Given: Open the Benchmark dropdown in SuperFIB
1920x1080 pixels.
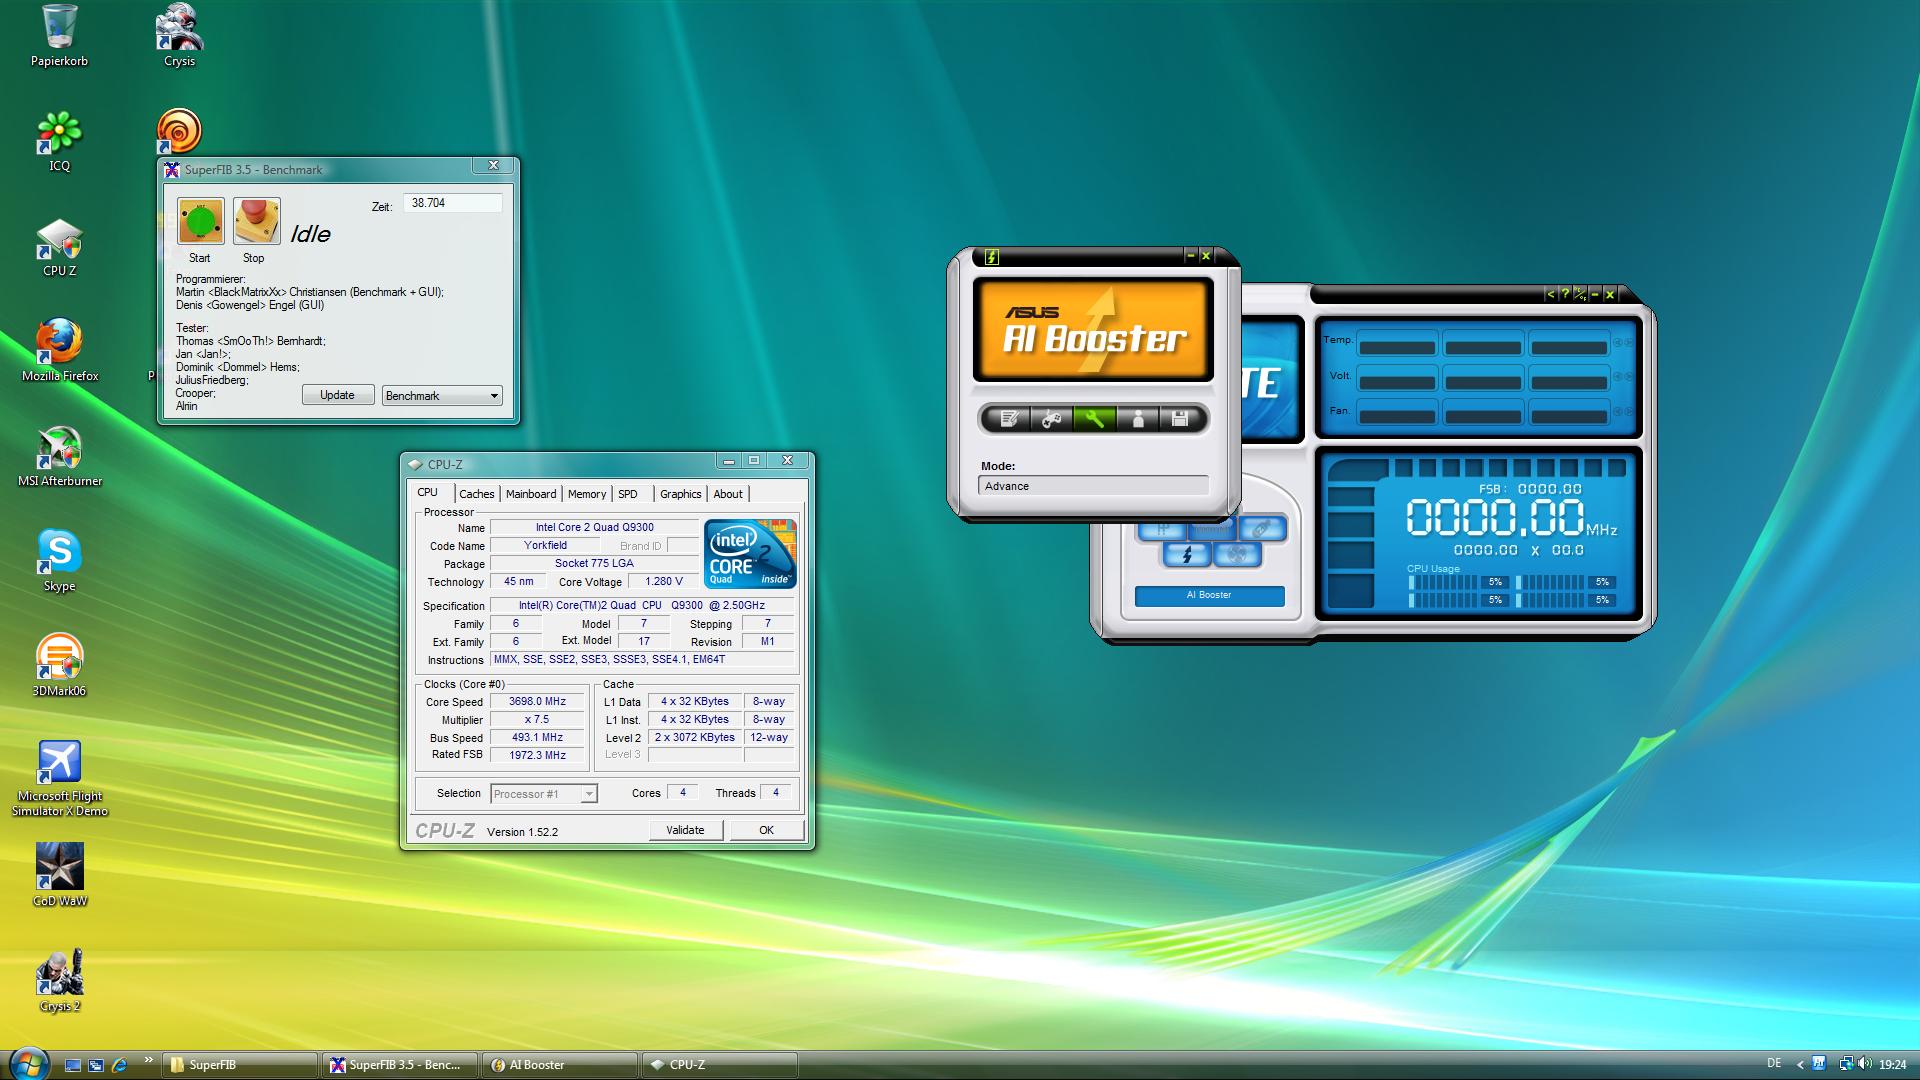Looking at the screenshot, I should click(442, 396).
